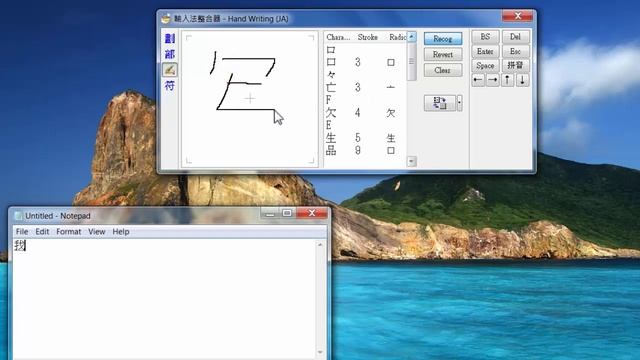
Task: Close the Hand Writing (JA) window
Action: (518, 16)
